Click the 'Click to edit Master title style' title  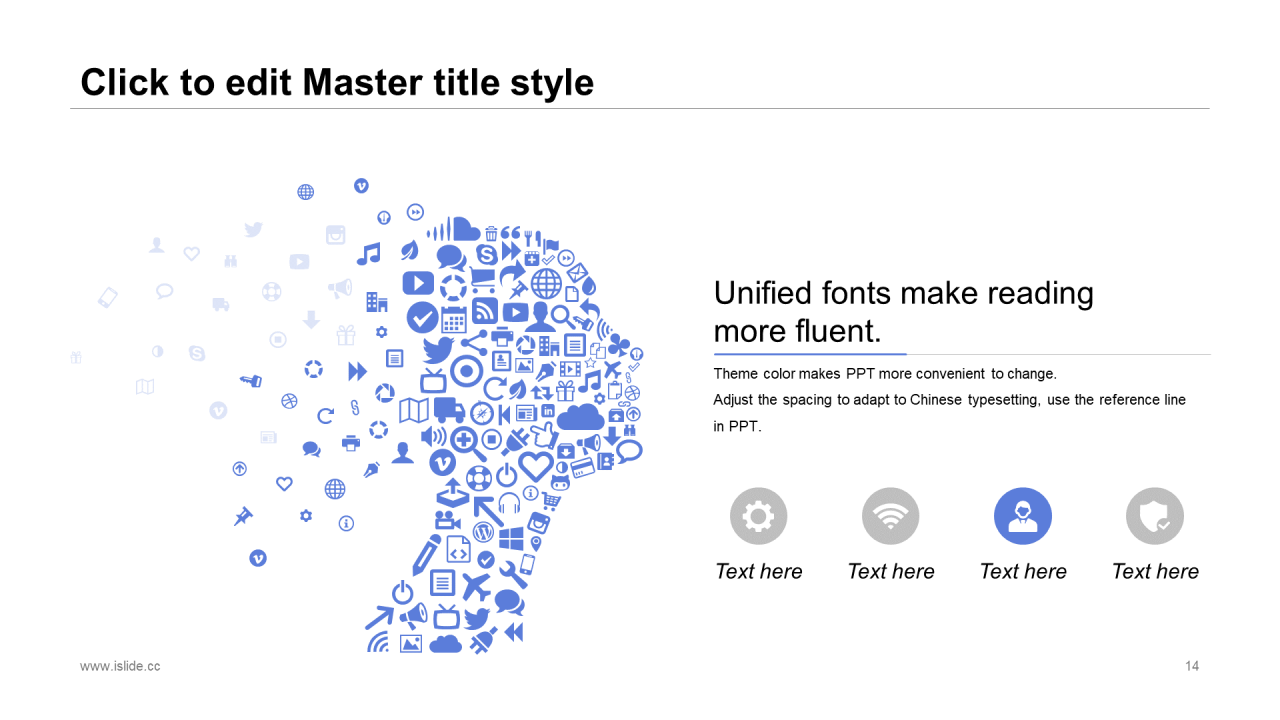click(x=337, y=82)
